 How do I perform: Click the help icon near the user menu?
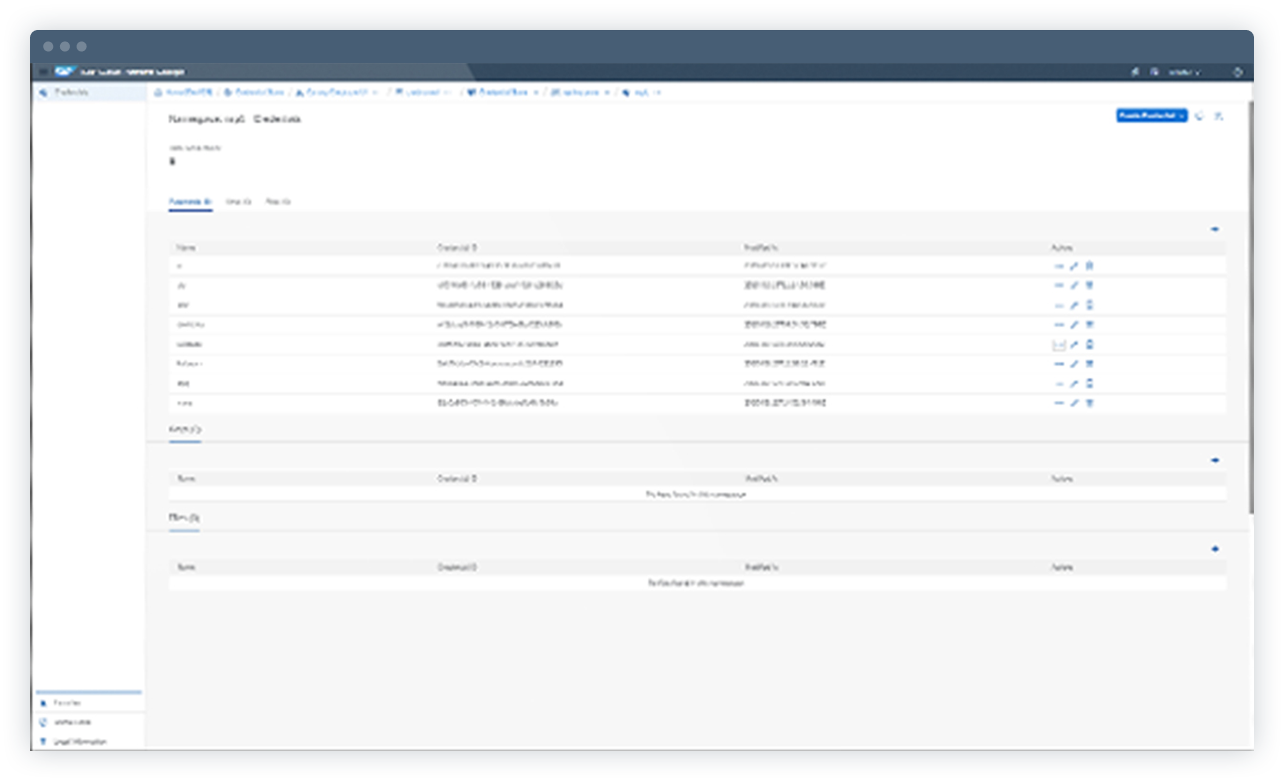(x=1155, y=72)
